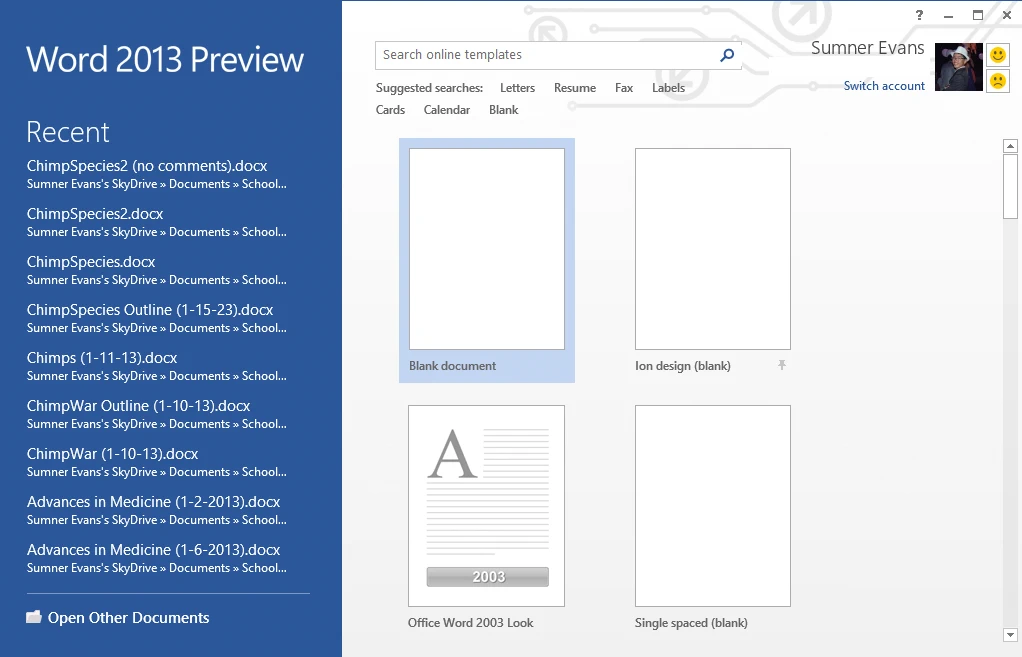
Task: Pin the Ion design template
Action: point(782,366)
